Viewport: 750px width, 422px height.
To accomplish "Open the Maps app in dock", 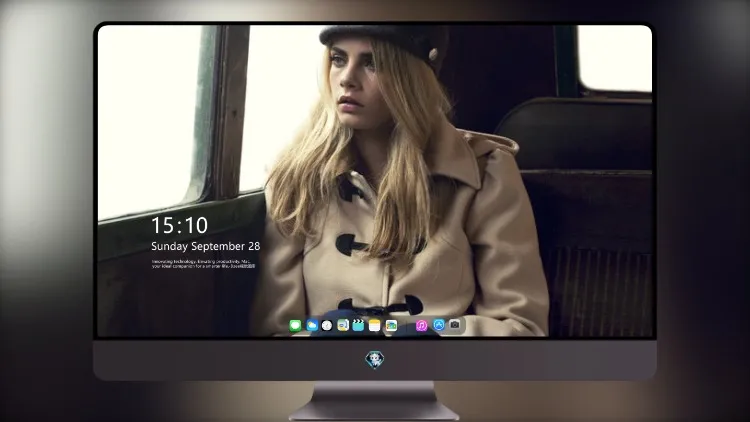I will point(343,326).
